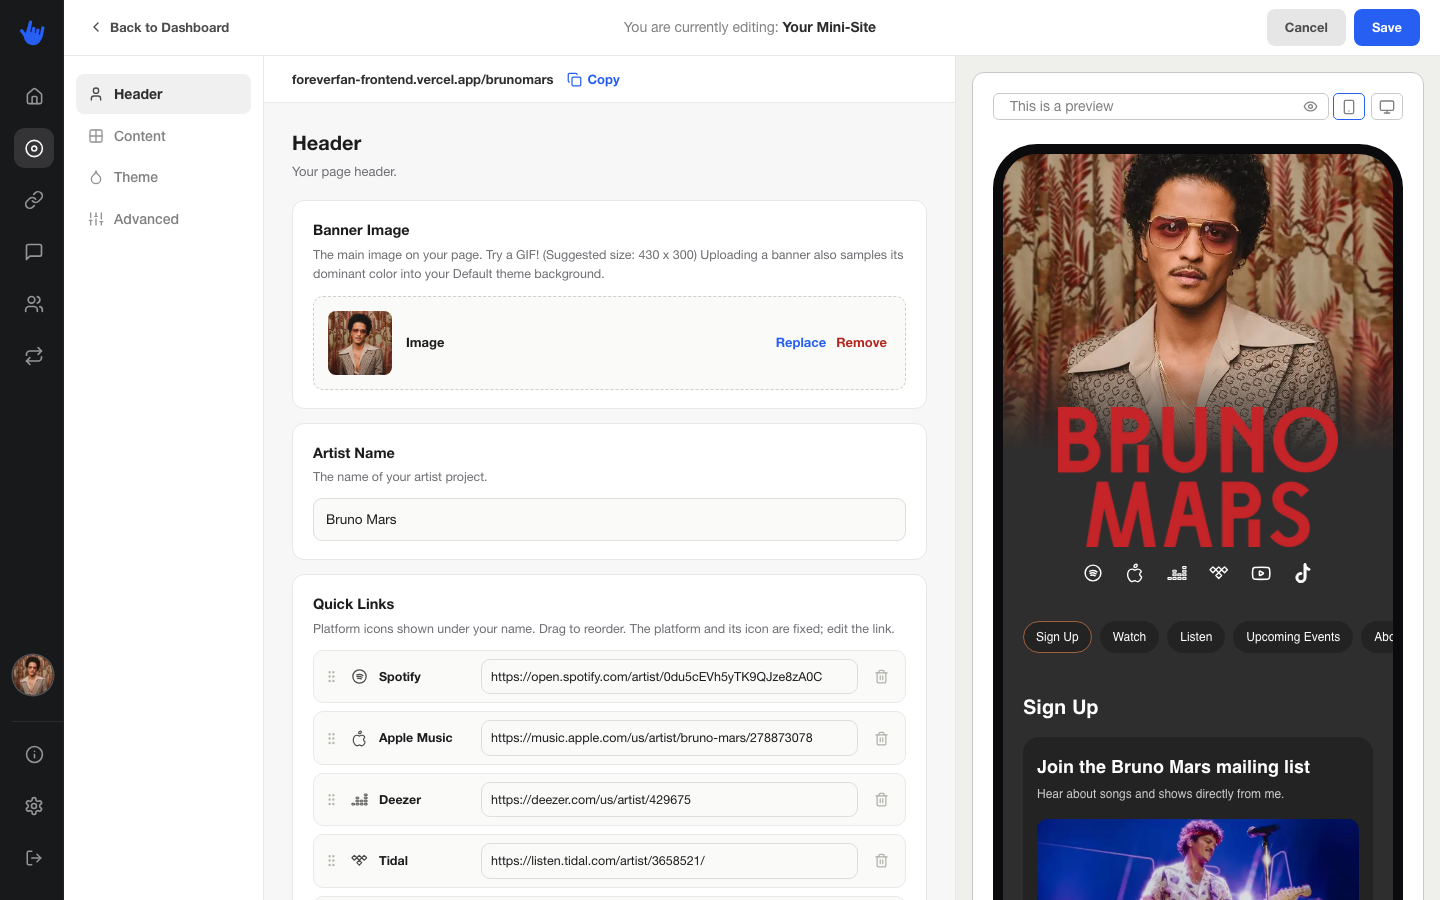The height and width of the screenshot is (900, 1440).
Task: Delete the Spotify quick link
Action: tap(881, 677)
